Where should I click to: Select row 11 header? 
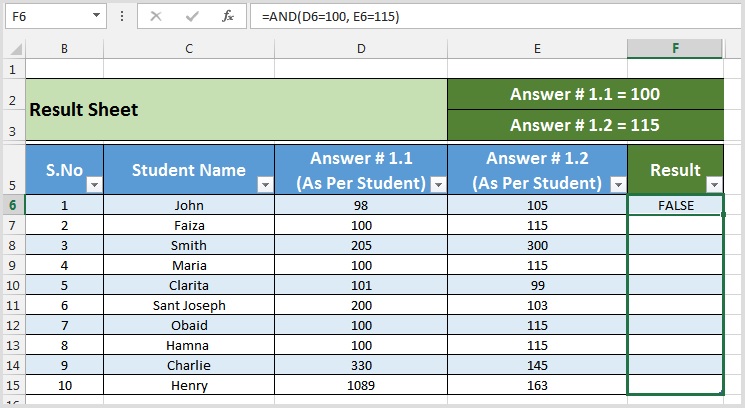pos(13,305)
